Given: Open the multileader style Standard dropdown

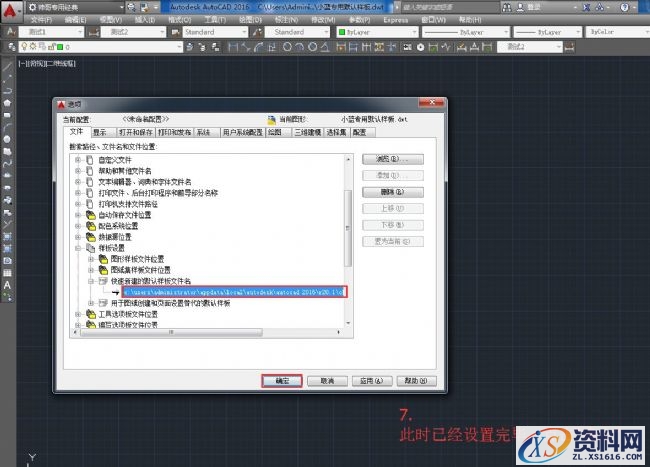Looking at the screenshot, I should click(x=297, y=32).
